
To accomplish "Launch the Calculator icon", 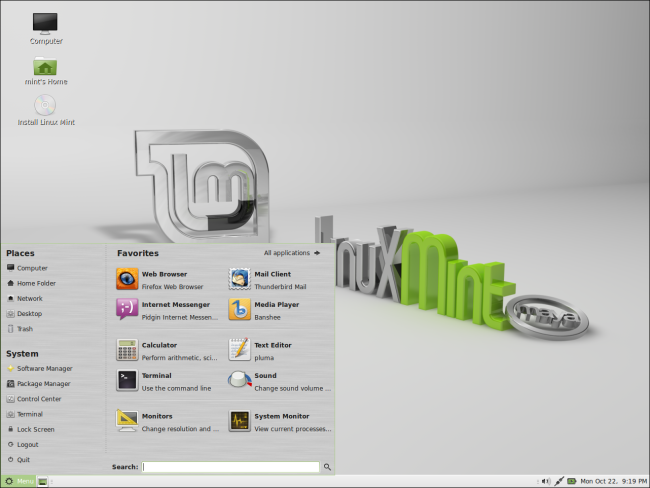I will pyautogui.click(x=127, y=350).
